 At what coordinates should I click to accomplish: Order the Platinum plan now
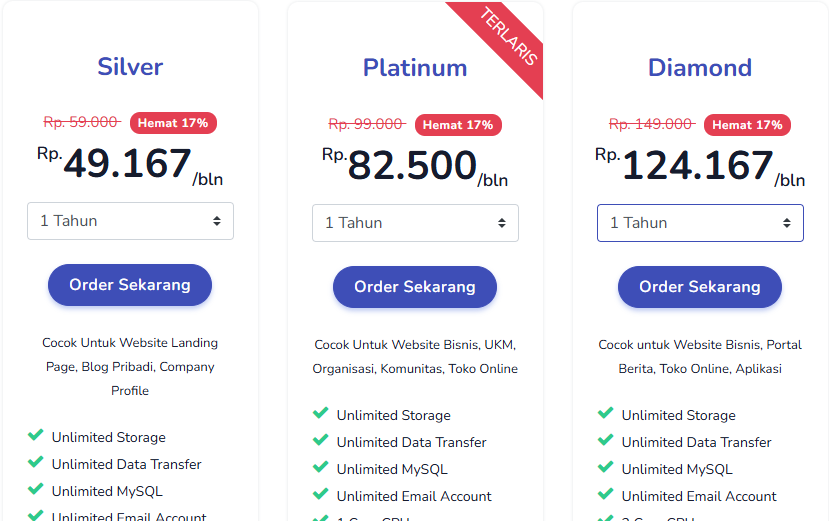point(415,287)
